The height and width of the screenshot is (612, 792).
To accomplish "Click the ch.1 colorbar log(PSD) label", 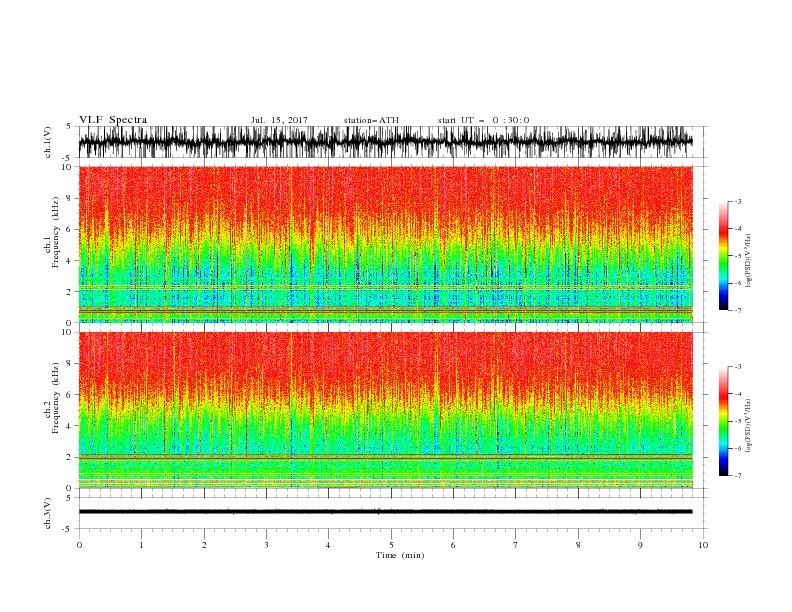I will click(x=748, y=261).
